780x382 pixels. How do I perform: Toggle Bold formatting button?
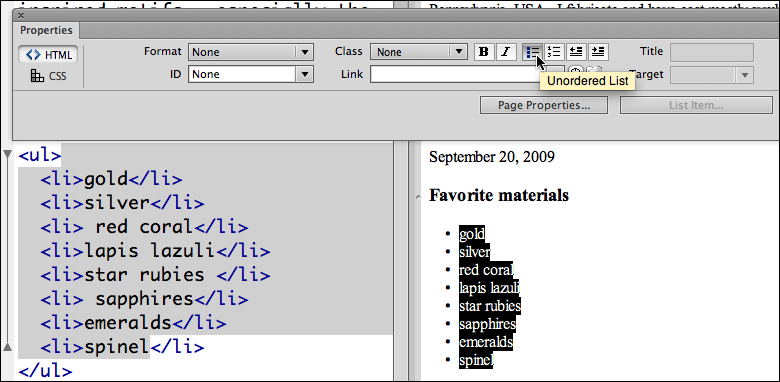coord(483,52)
